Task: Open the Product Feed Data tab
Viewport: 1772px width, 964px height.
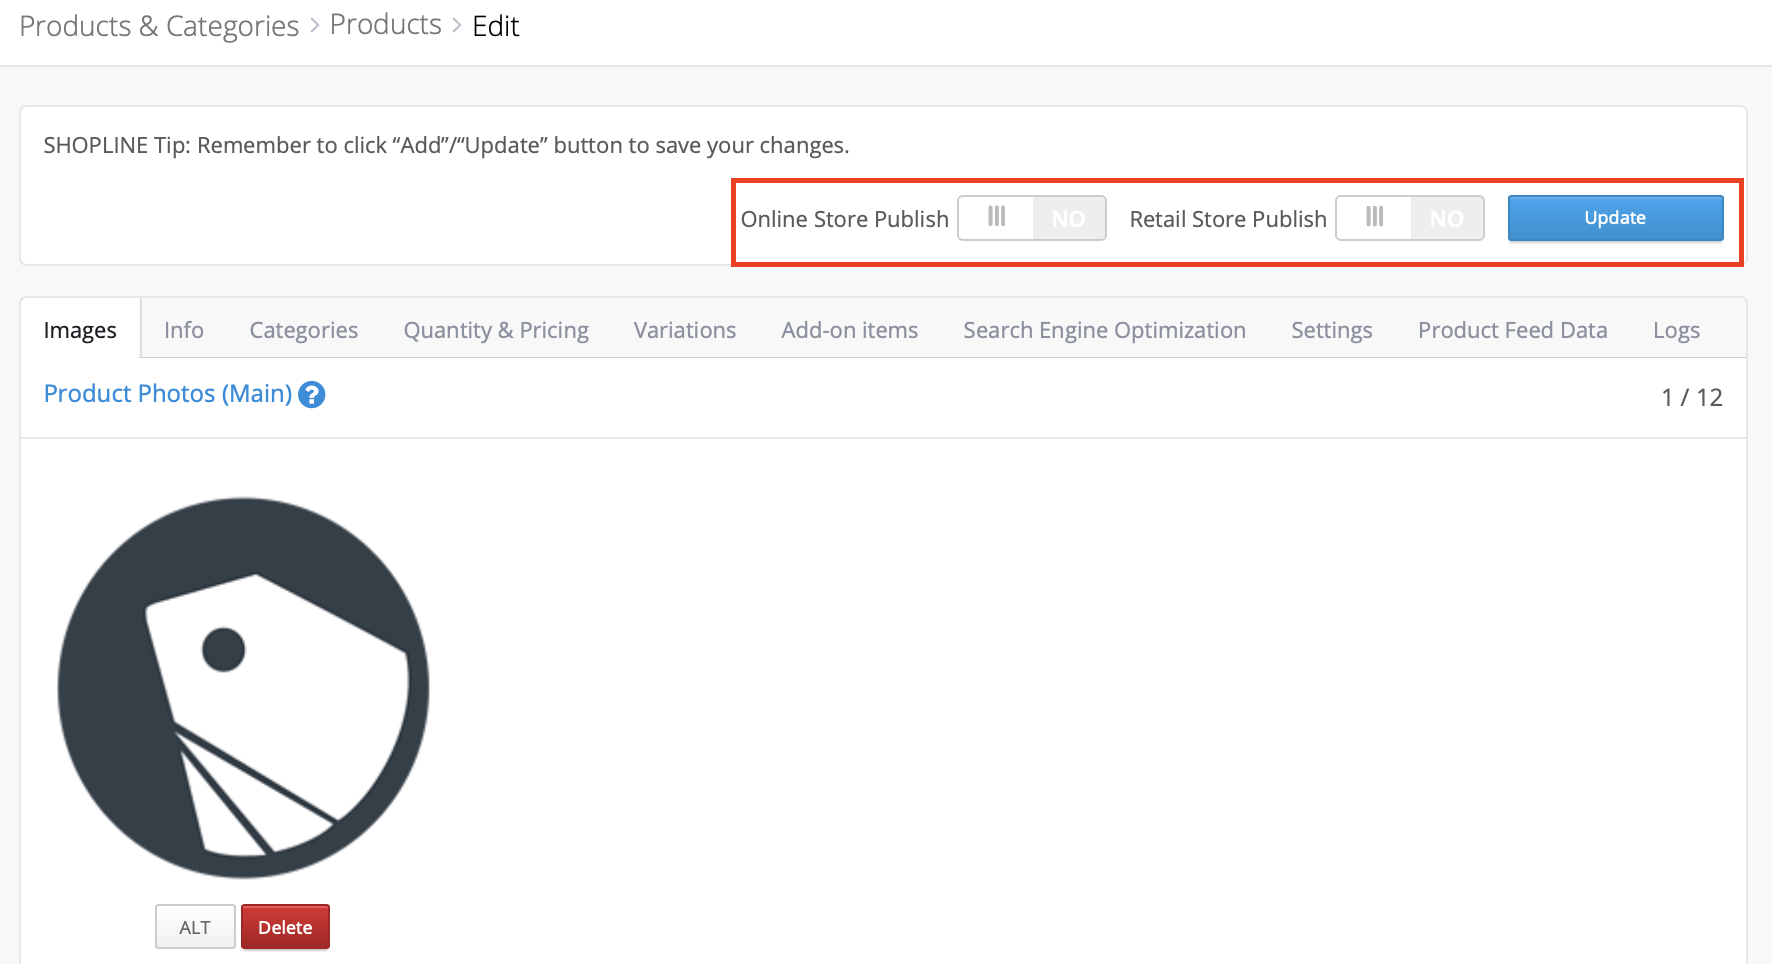Action: tap(1513, 330)
